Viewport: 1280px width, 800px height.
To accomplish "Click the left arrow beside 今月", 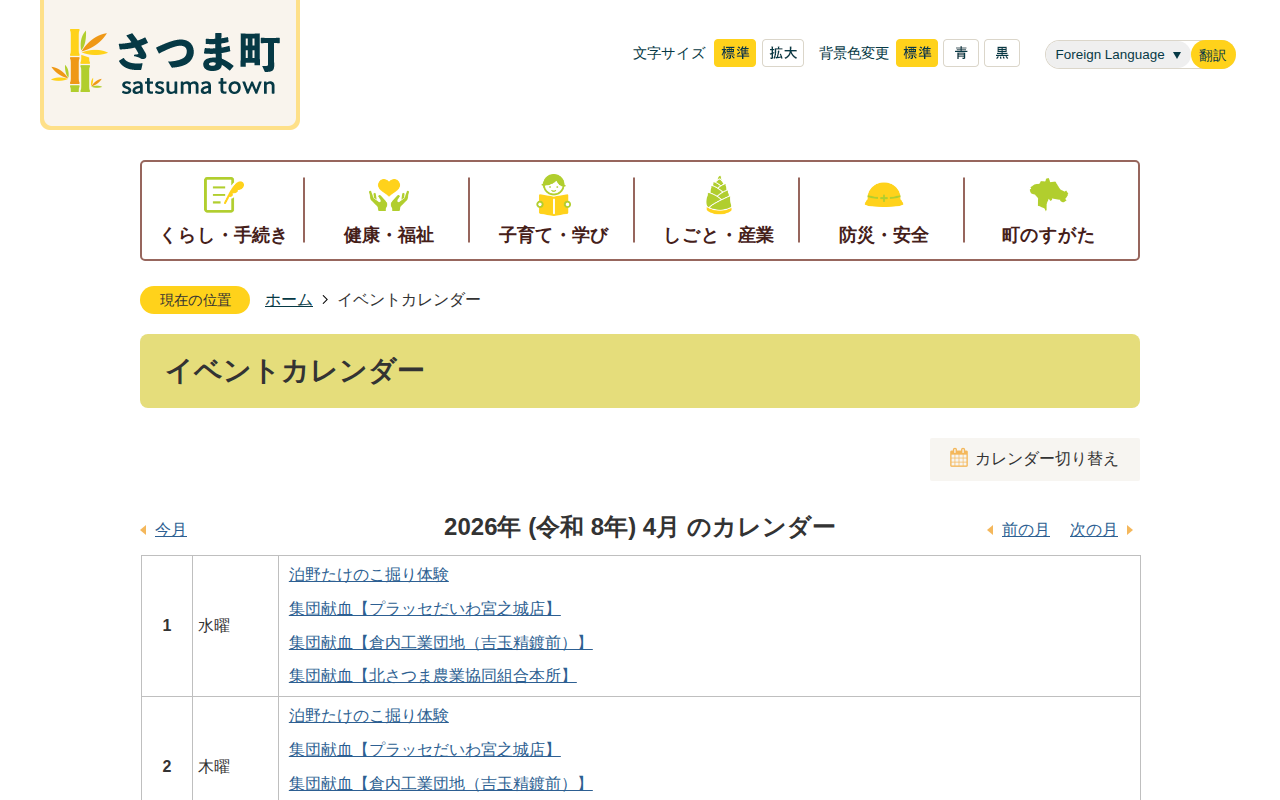I will [143, 530].
